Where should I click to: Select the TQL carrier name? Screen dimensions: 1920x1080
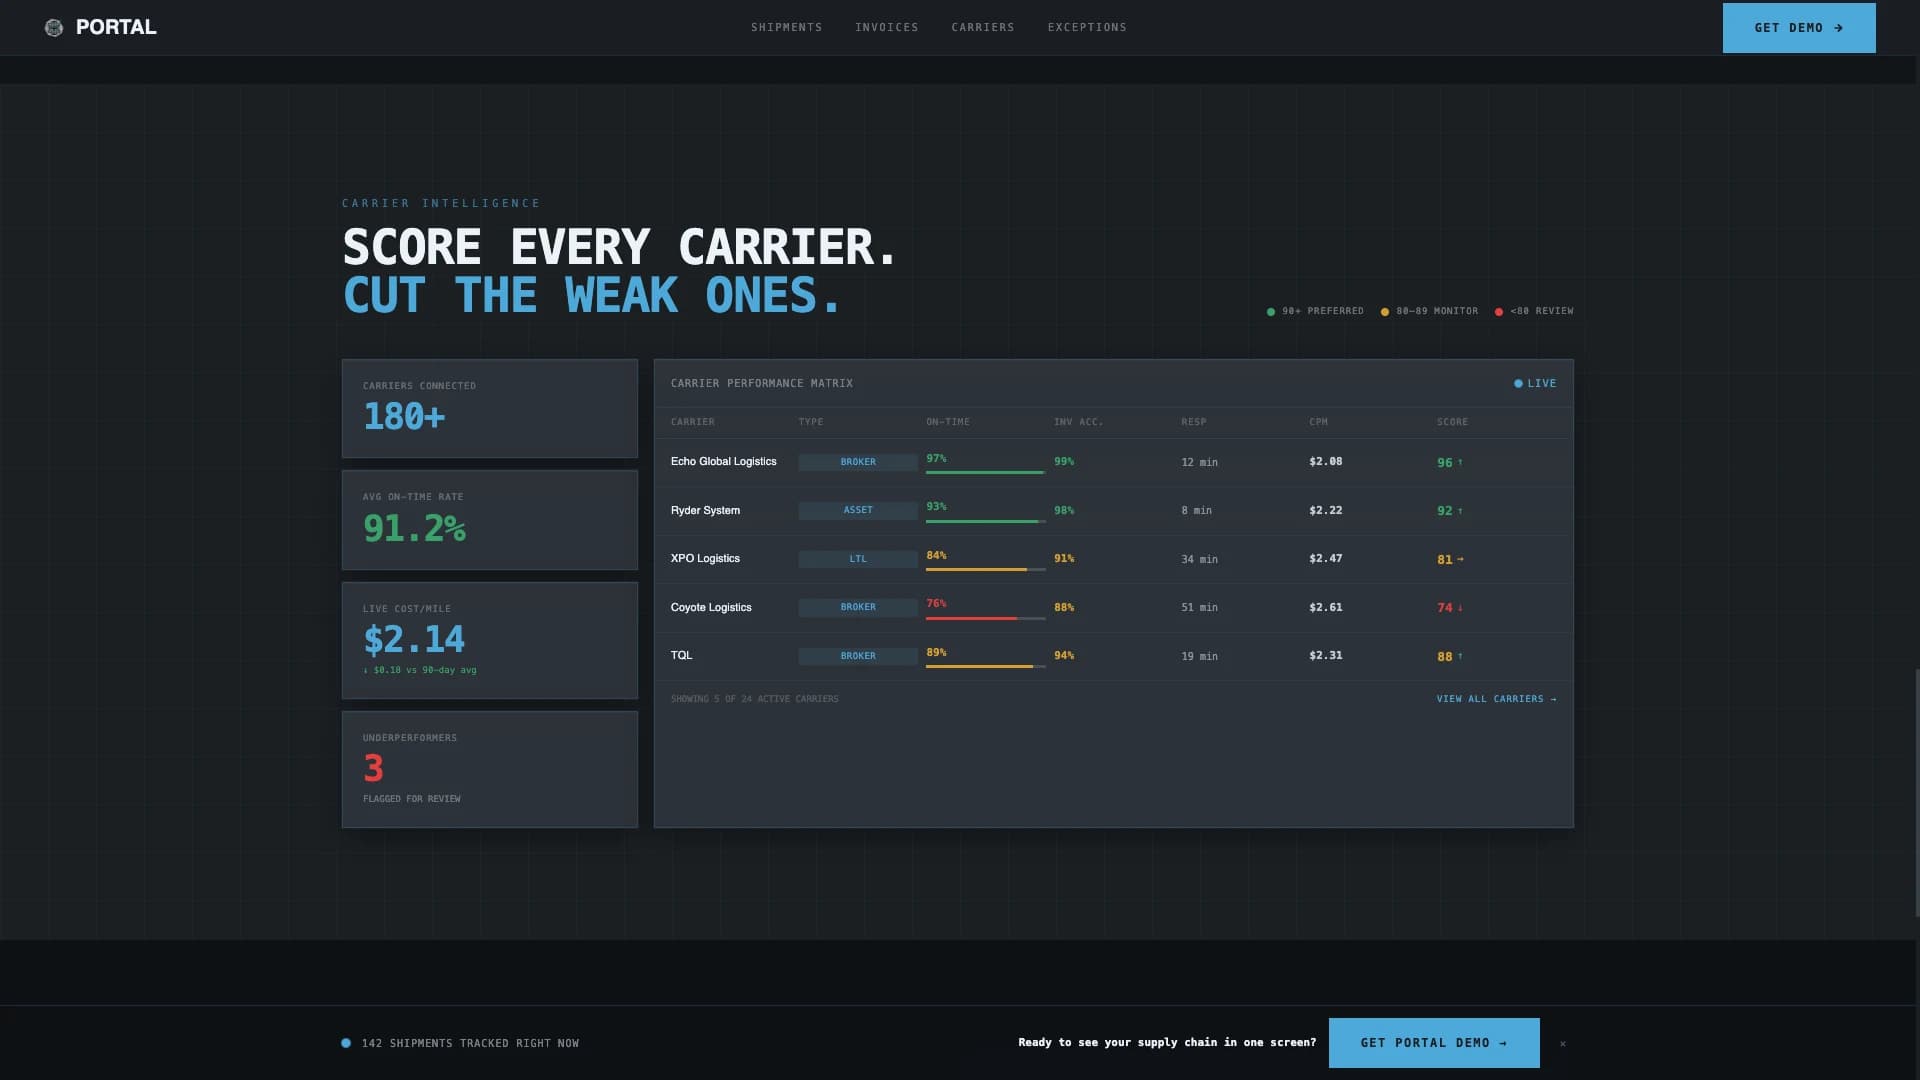pyautogui.click(x=681, y=656)
